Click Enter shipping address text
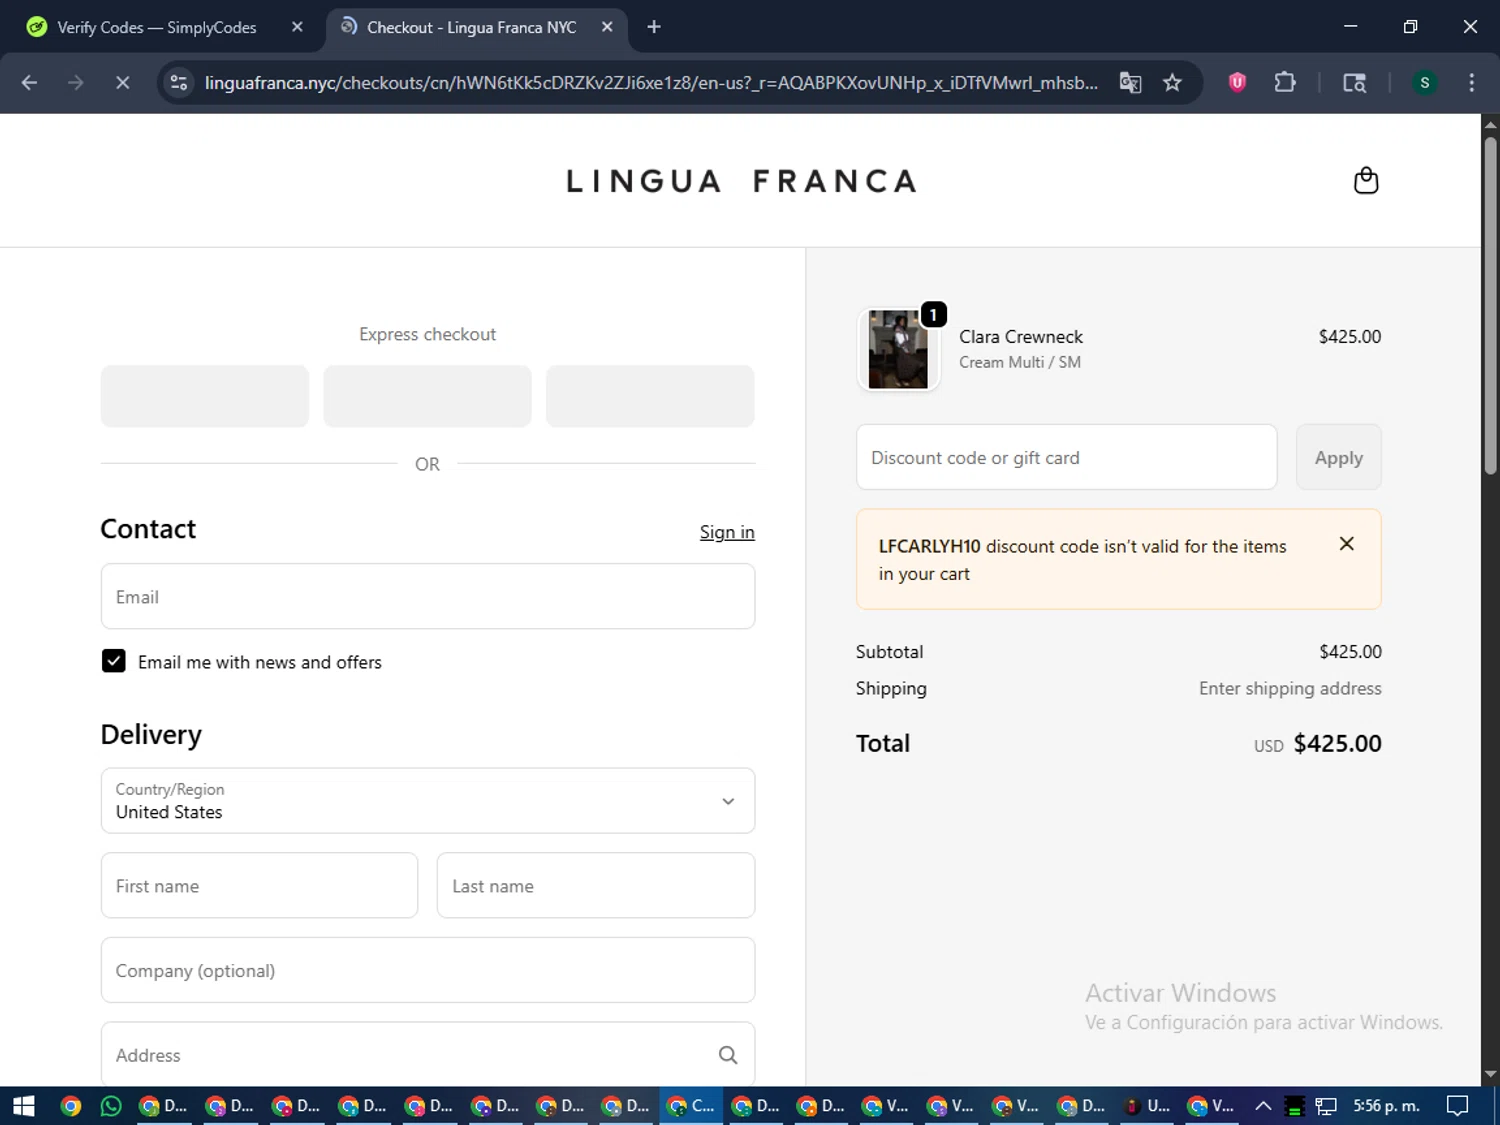The width and height of the screenshot is (1500, 1125). pyautogui.click(x=1290, y=688)
